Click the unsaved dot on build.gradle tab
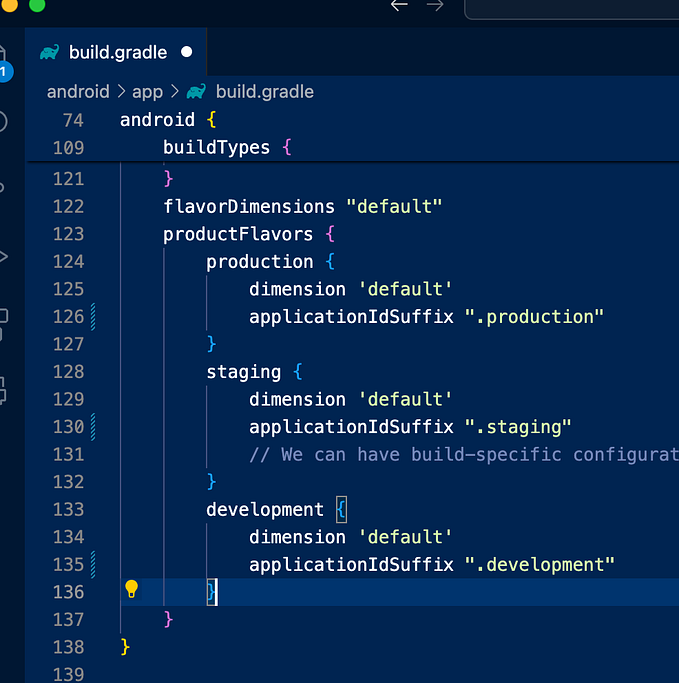 coord(186,52)
